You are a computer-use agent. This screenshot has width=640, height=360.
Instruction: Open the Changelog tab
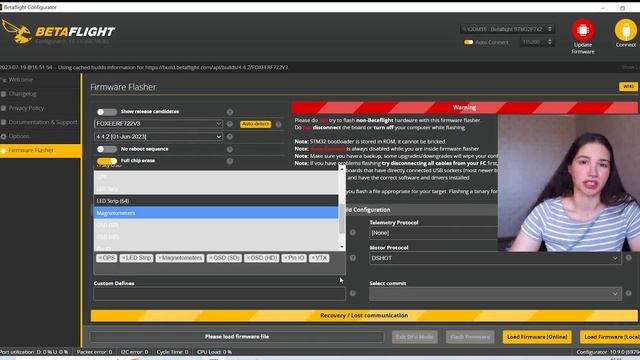pos(40,94)
